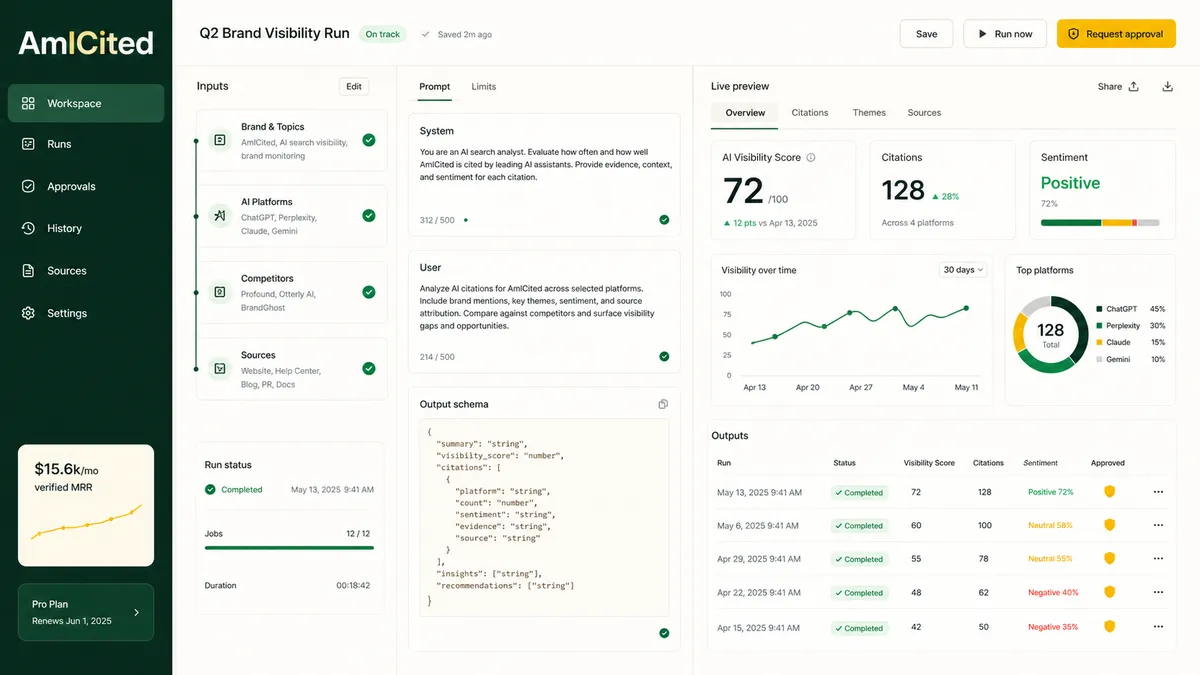Click the Jobs 12 / 12 progress bar
1200x675 pixels.
289,547
